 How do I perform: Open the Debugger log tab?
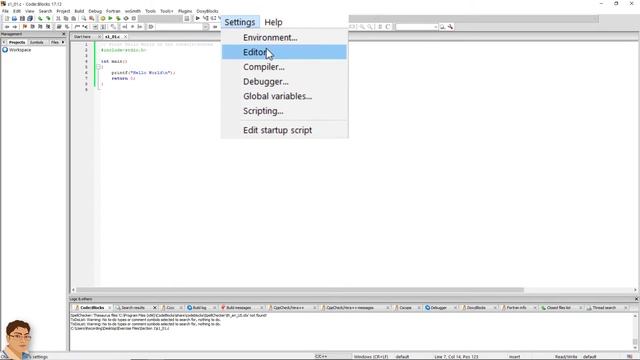[438, 308]
